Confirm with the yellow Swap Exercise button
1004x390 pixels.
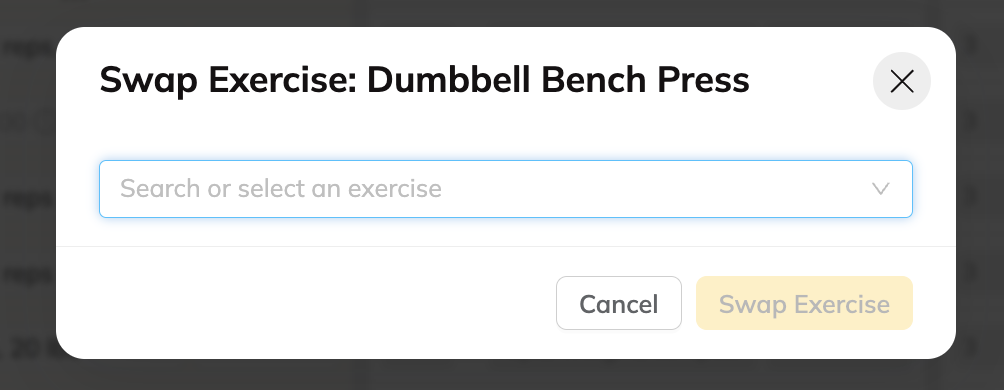point(804,303)
